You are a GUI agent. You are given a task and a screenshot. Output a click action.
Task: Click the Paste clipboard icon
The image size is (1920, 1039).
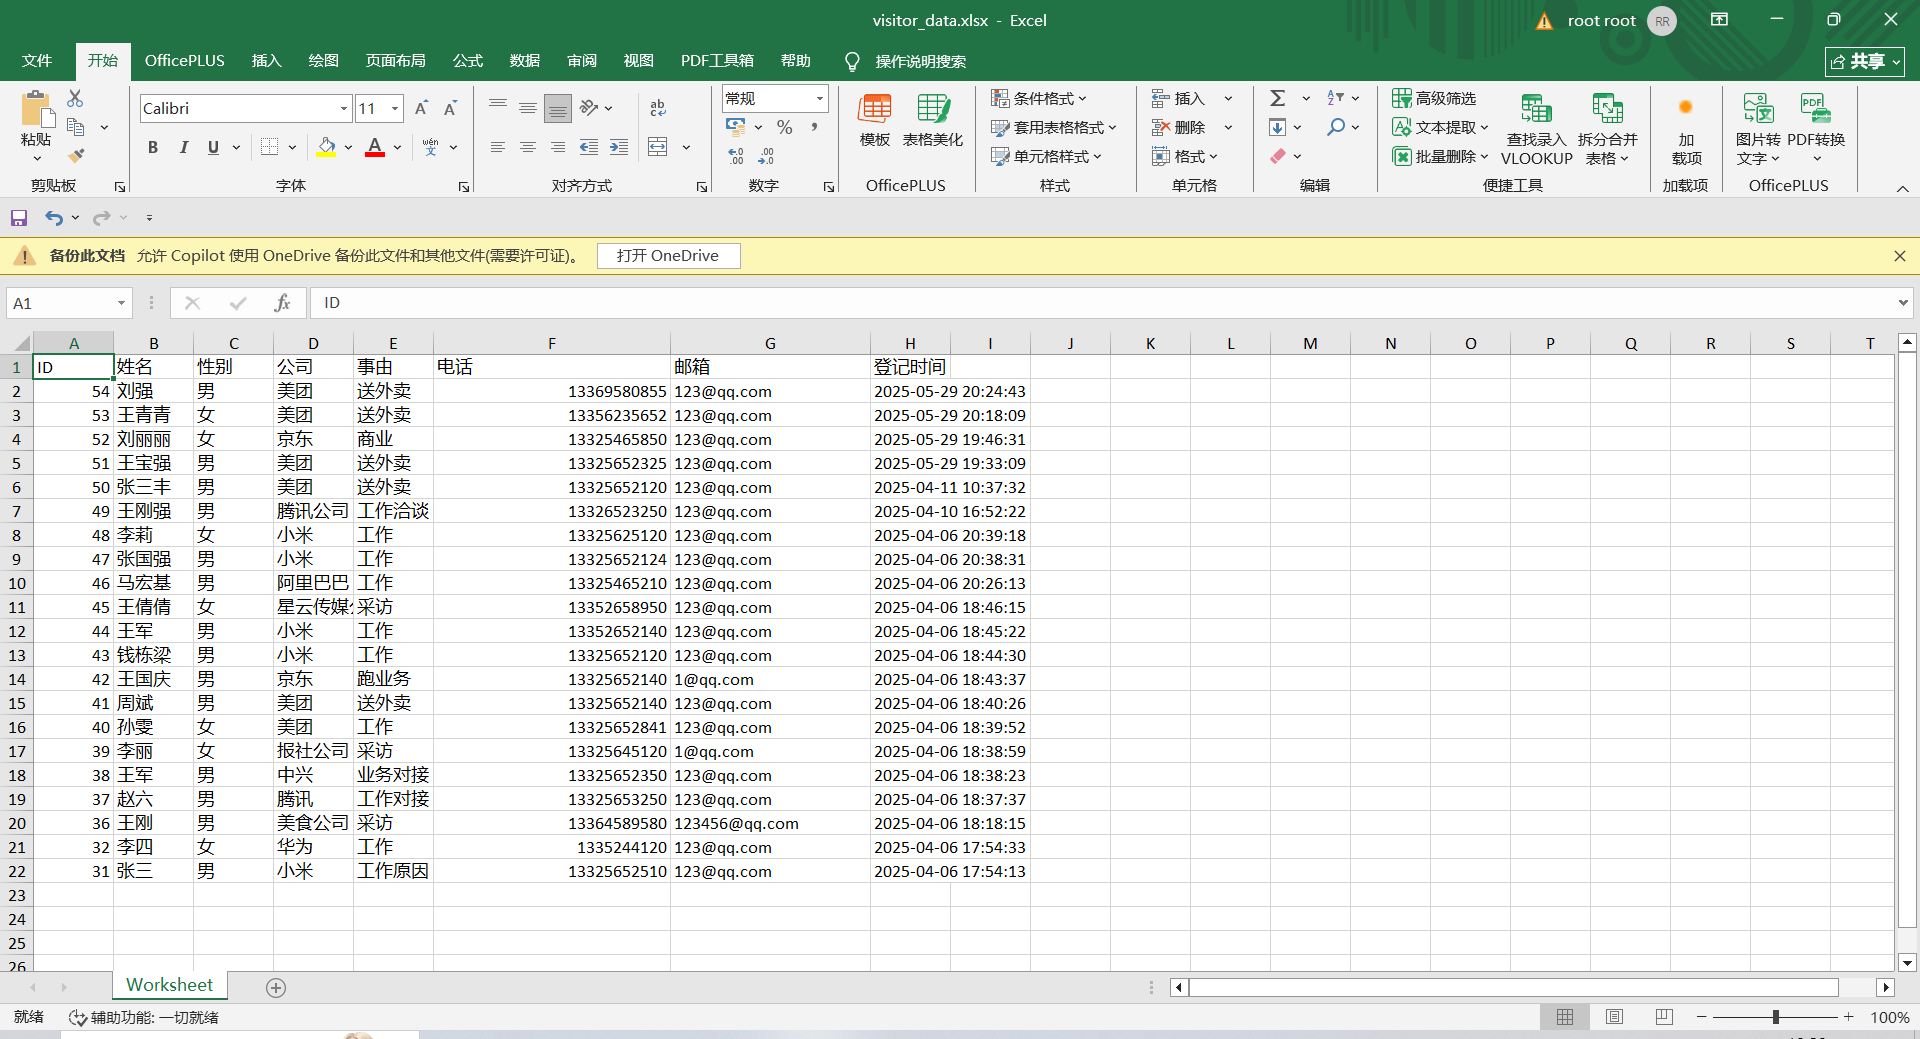pyautogui.click(x=36, y=110)
